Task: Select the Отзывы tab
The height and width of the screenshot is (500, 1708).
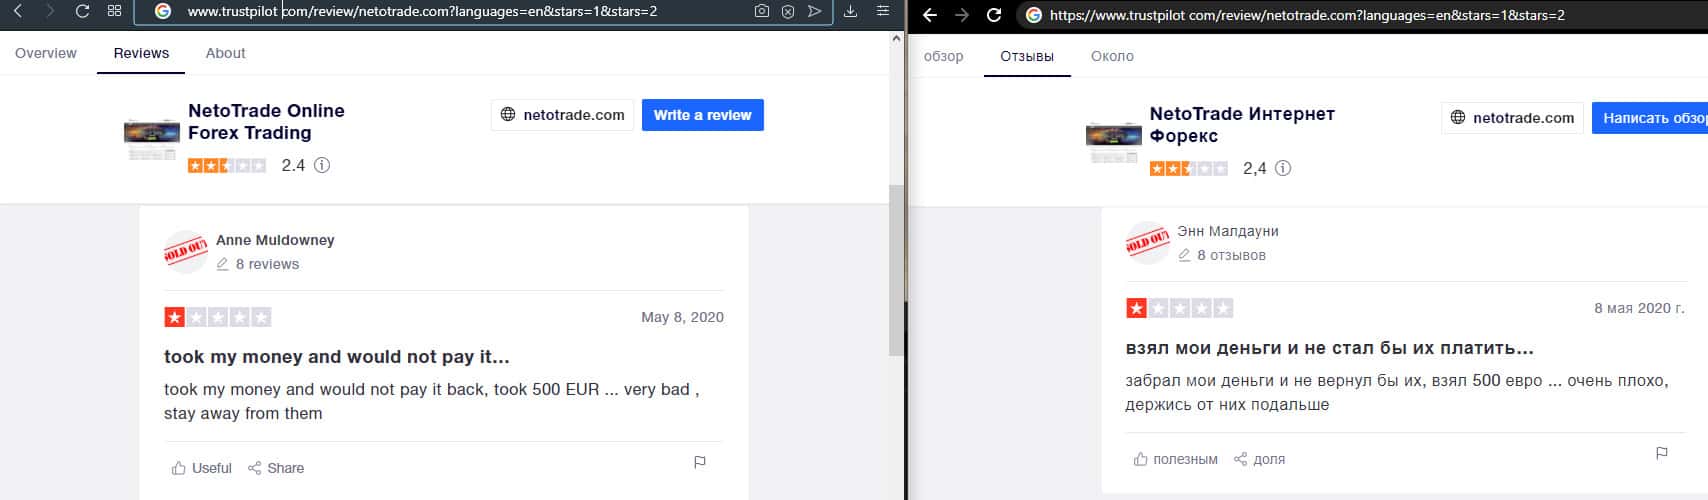Action: (1027, 56)
